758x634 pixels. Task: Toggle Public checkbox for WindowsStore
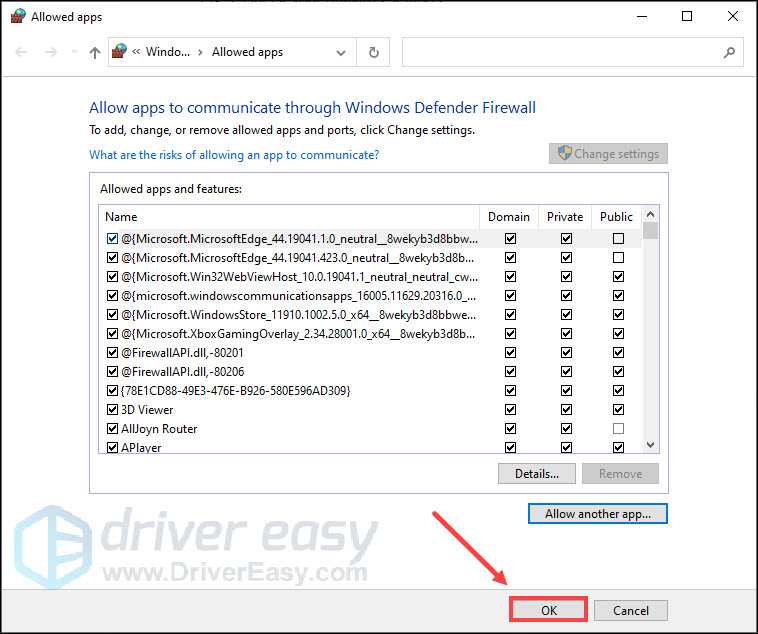pyautogui.click(x=618, y=315)
